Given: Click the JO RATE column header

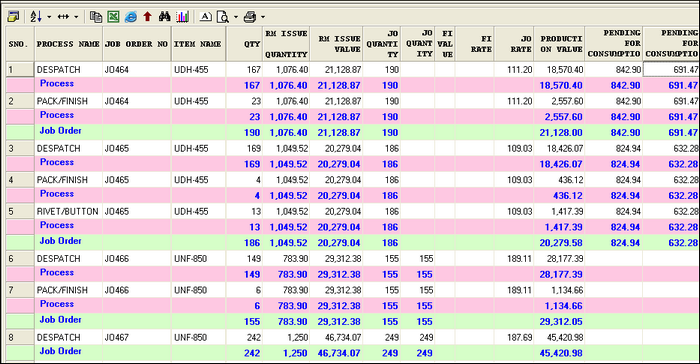Looking at the screenshot, I should click(x=514, y=44).
